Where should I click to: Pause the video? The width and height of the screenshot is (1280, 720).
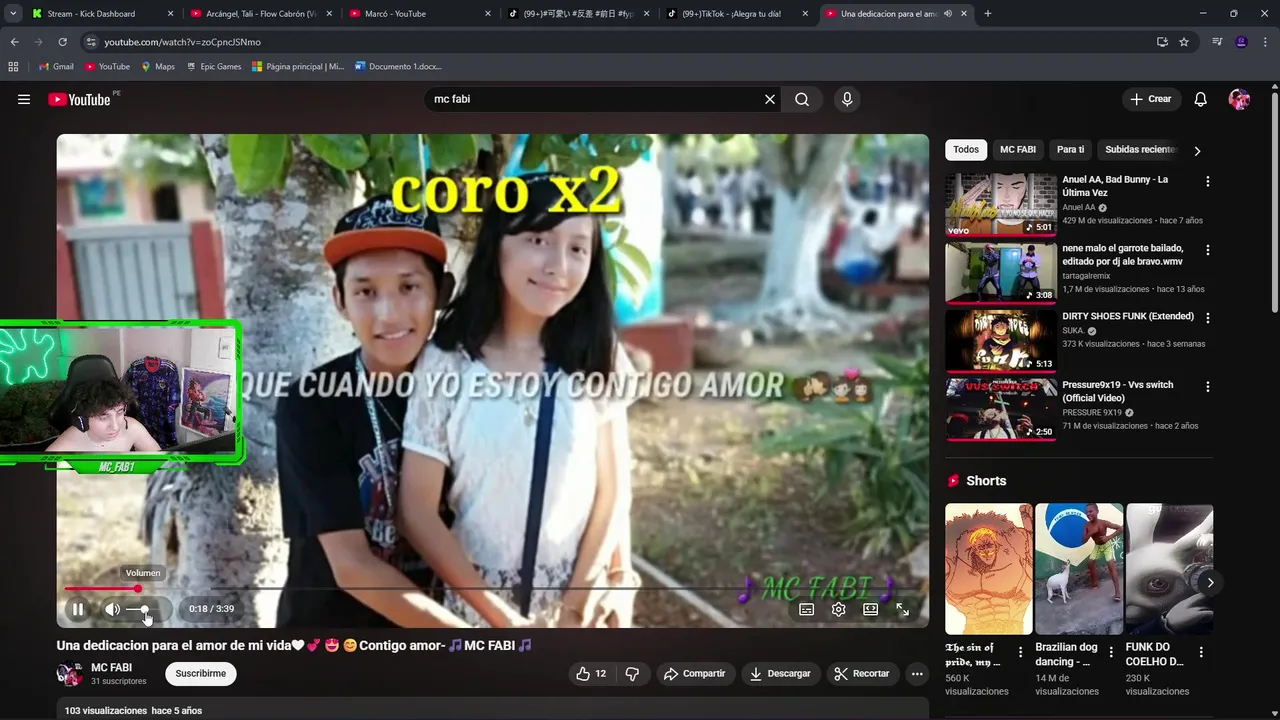click(x=78, y=609)
